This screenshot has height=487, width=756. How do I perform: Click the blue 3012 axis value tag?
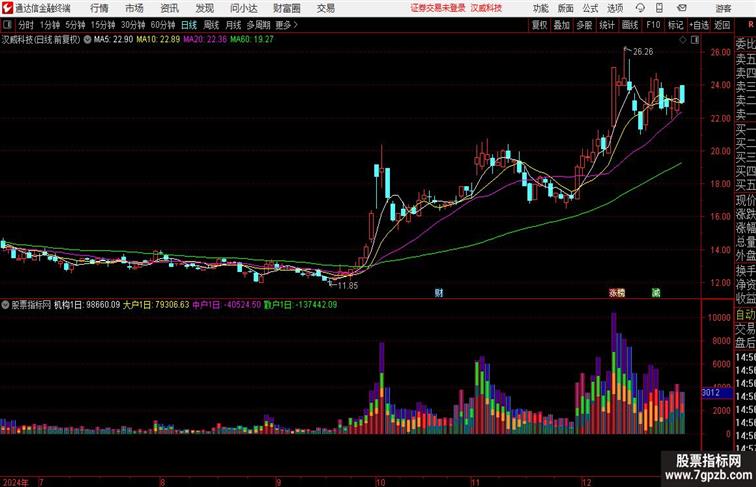(716, 392)
